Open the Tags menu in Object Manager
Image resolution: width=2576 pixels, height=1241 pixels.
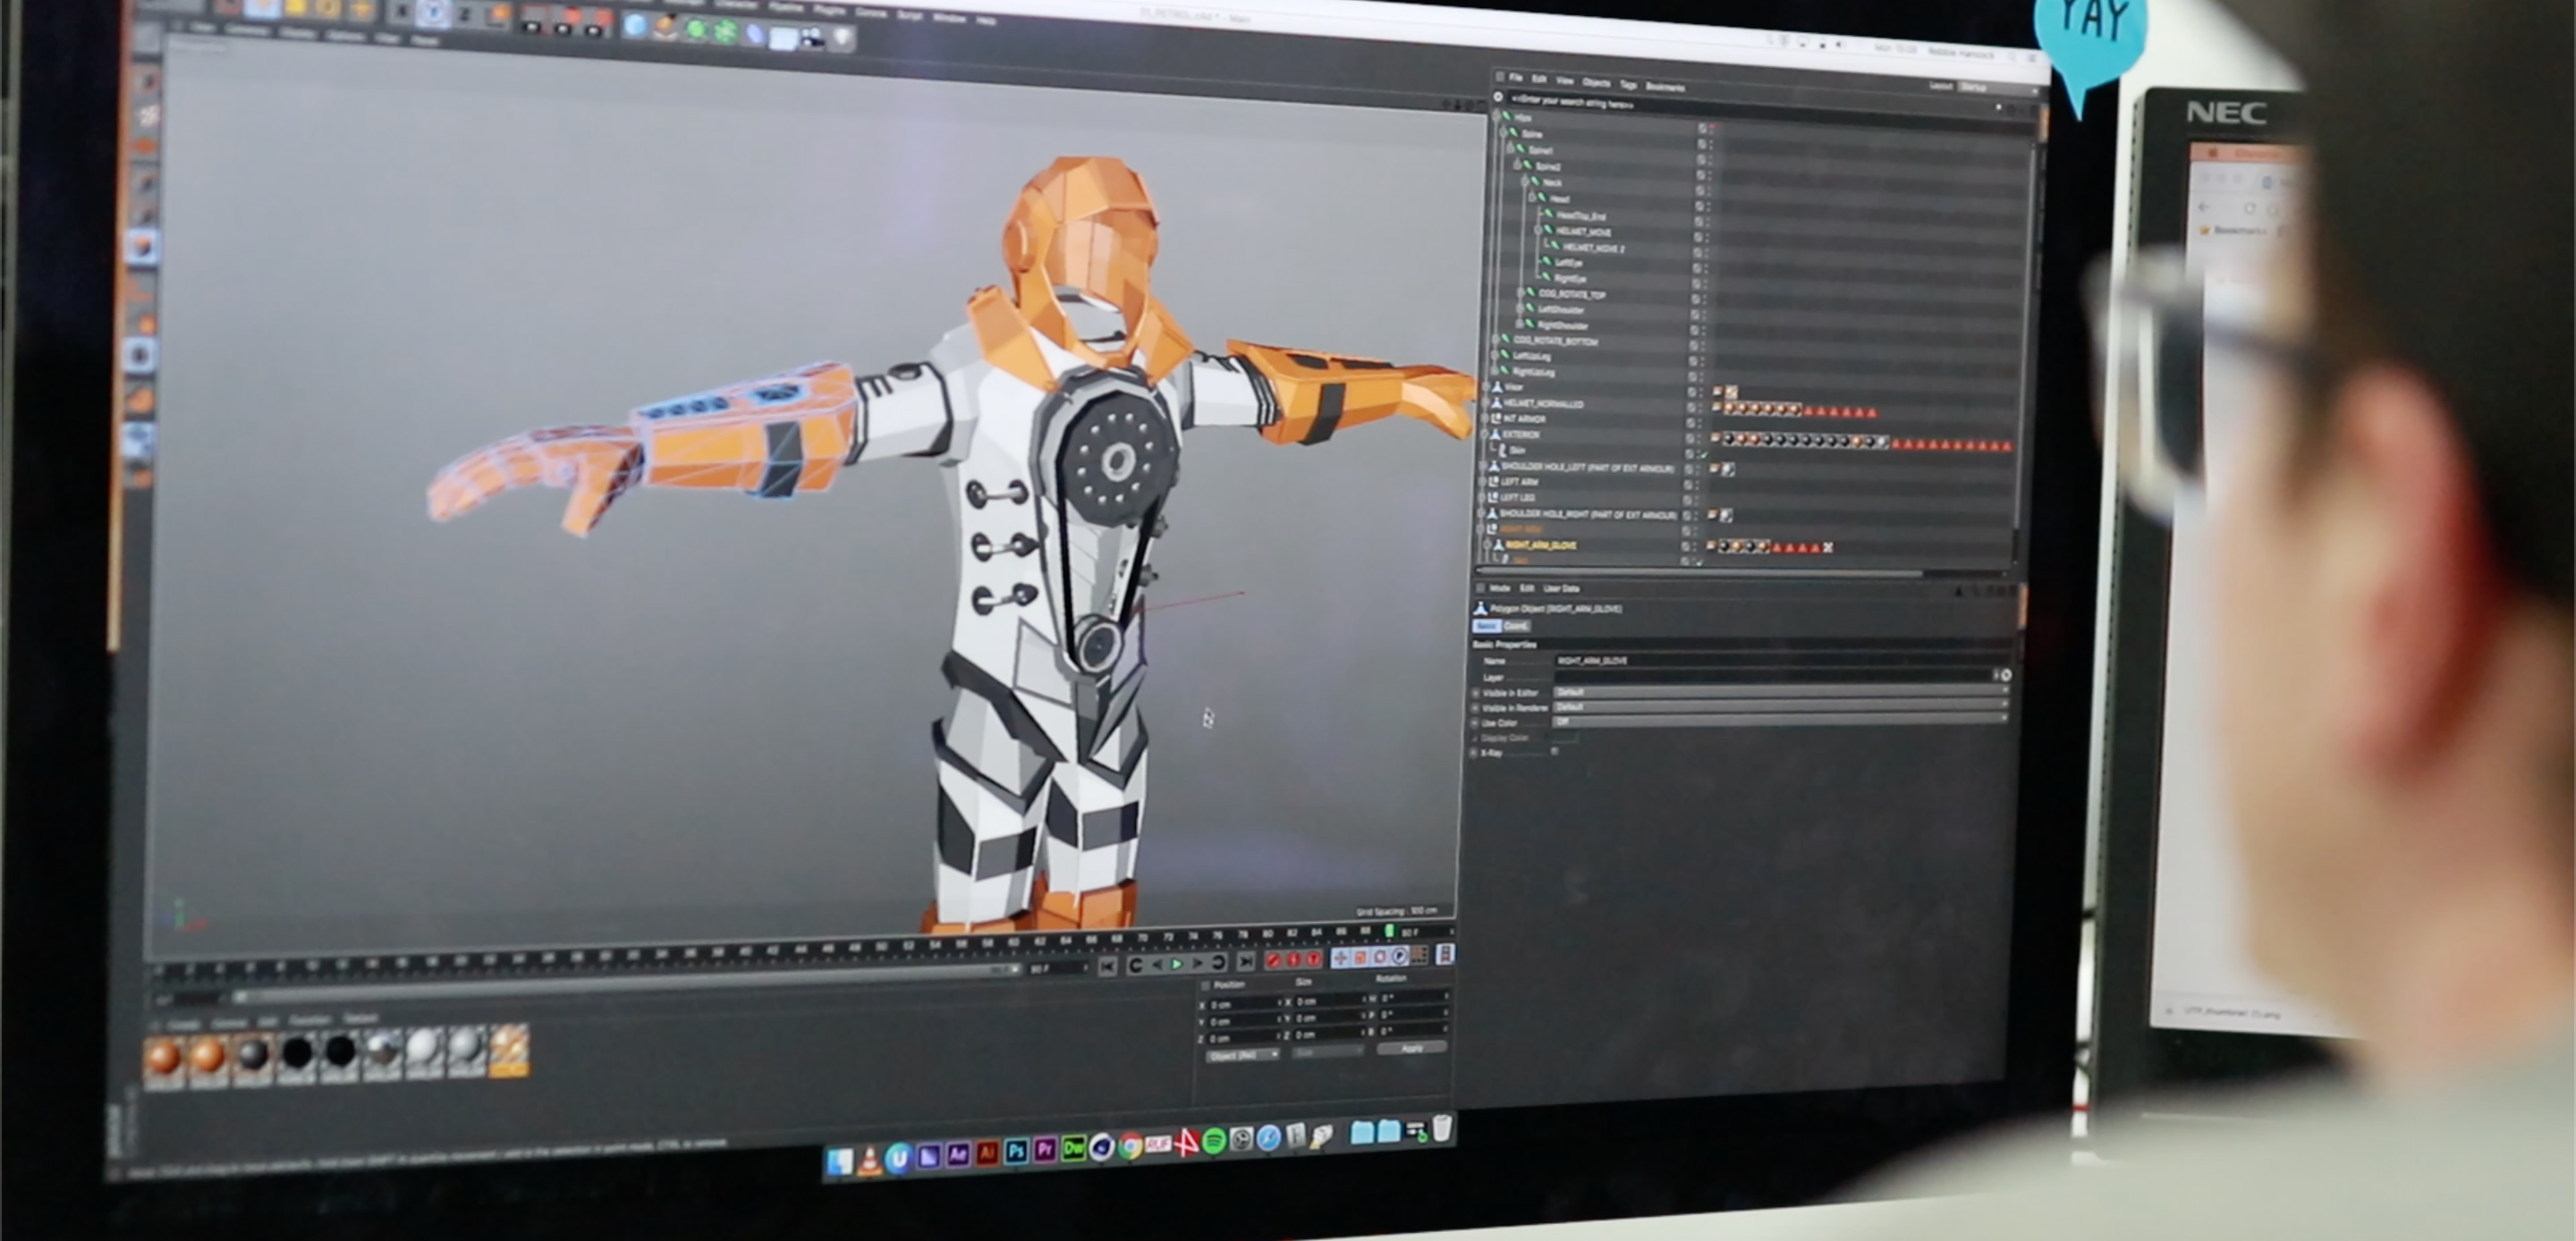1628,84
